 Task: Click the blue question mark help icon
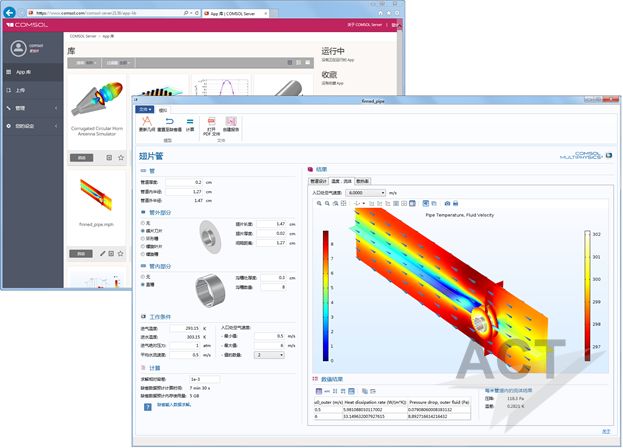coord(147,407)
